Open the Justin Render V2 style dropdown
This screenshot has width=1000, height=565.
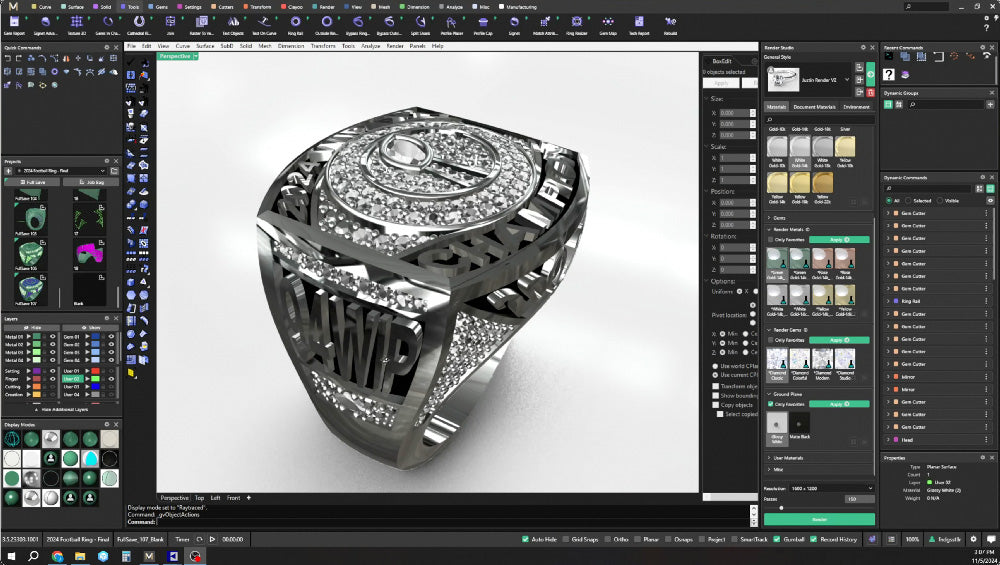(847, 80)
